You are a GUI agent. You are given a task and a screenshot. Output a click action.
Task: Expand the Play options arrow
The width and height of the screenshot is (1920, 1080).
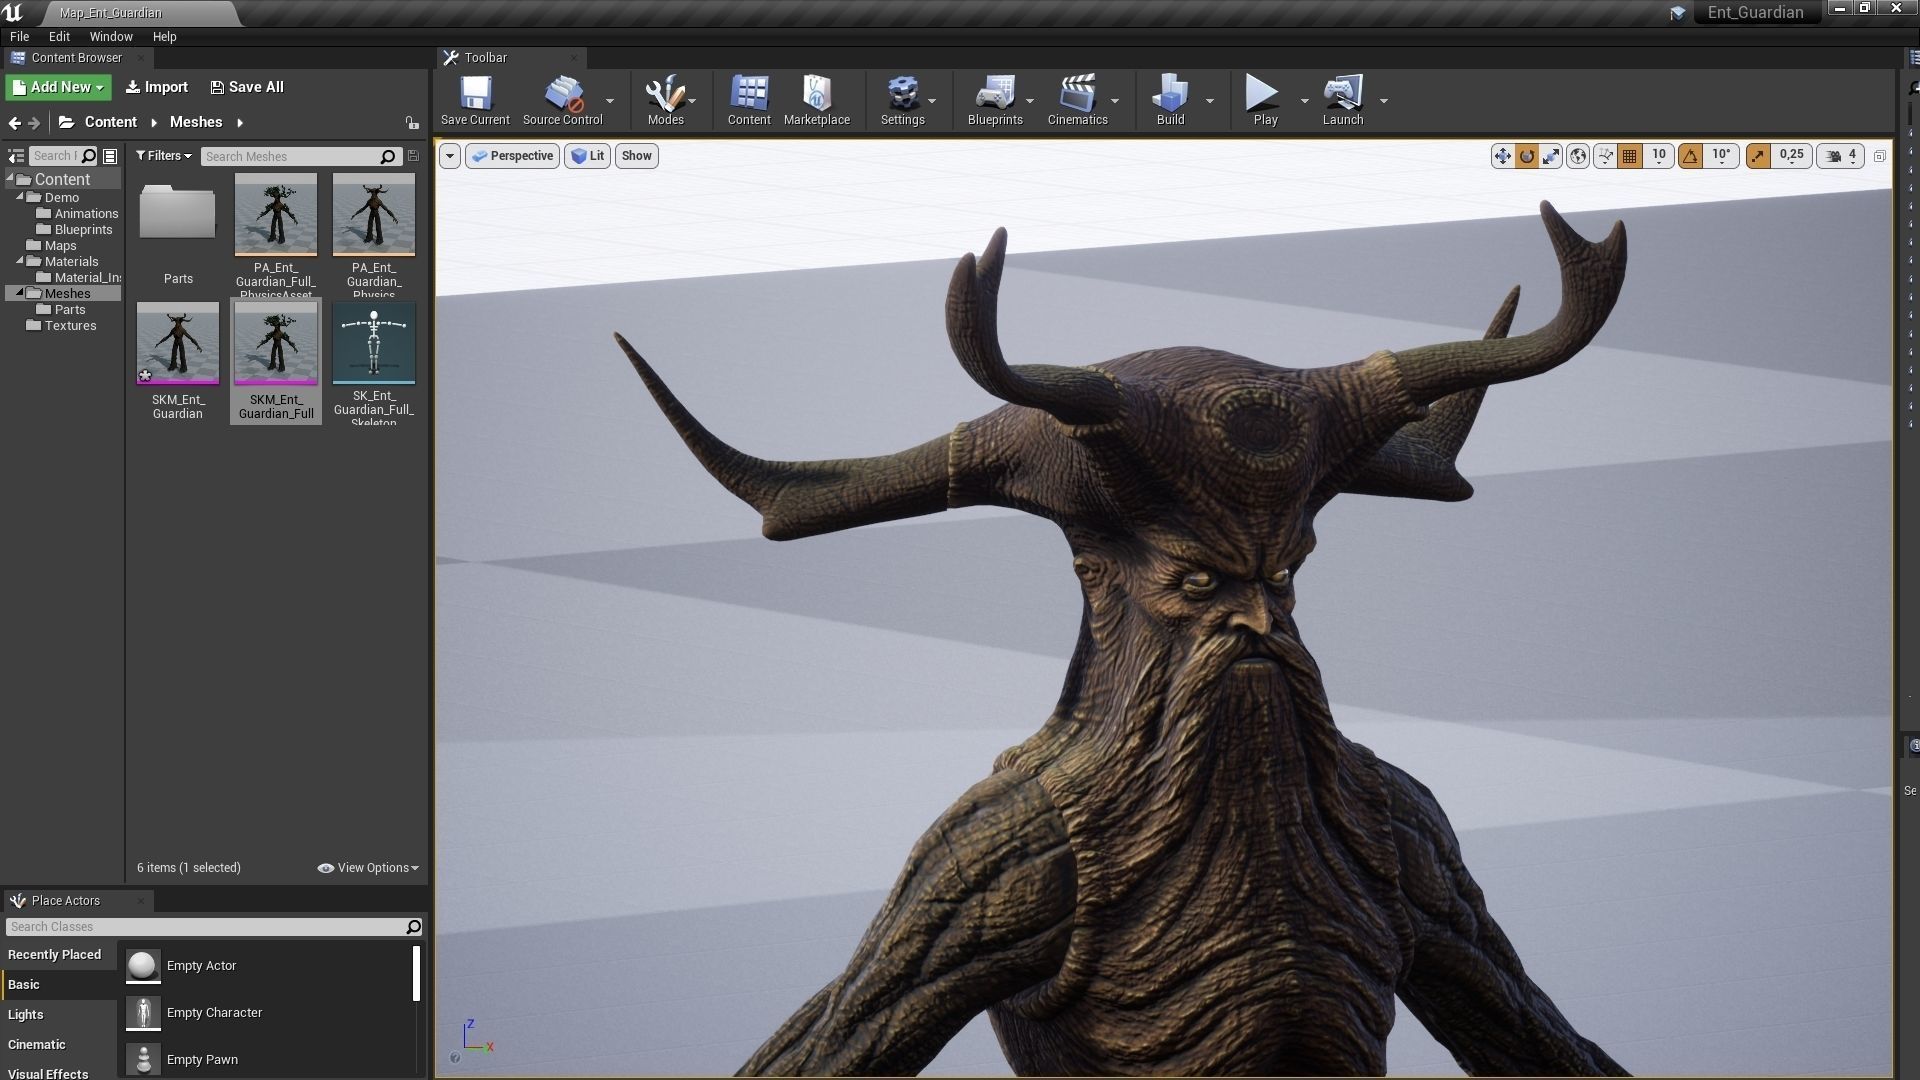pyautogui.click(x=1304, y=101)
